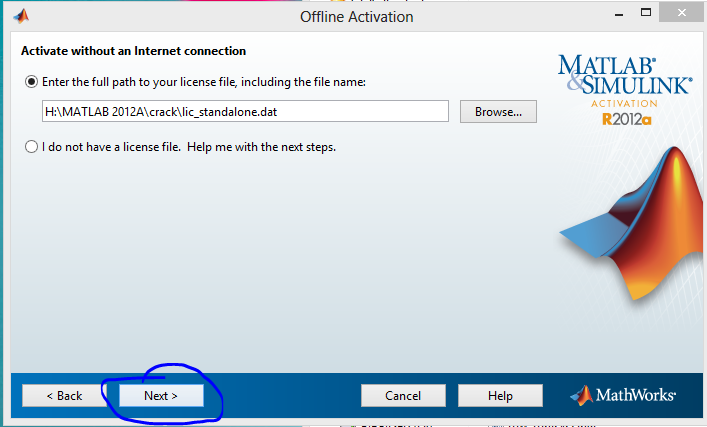Open the Browse... file dialog
707x427 pixels.
(x=498, y=111)
